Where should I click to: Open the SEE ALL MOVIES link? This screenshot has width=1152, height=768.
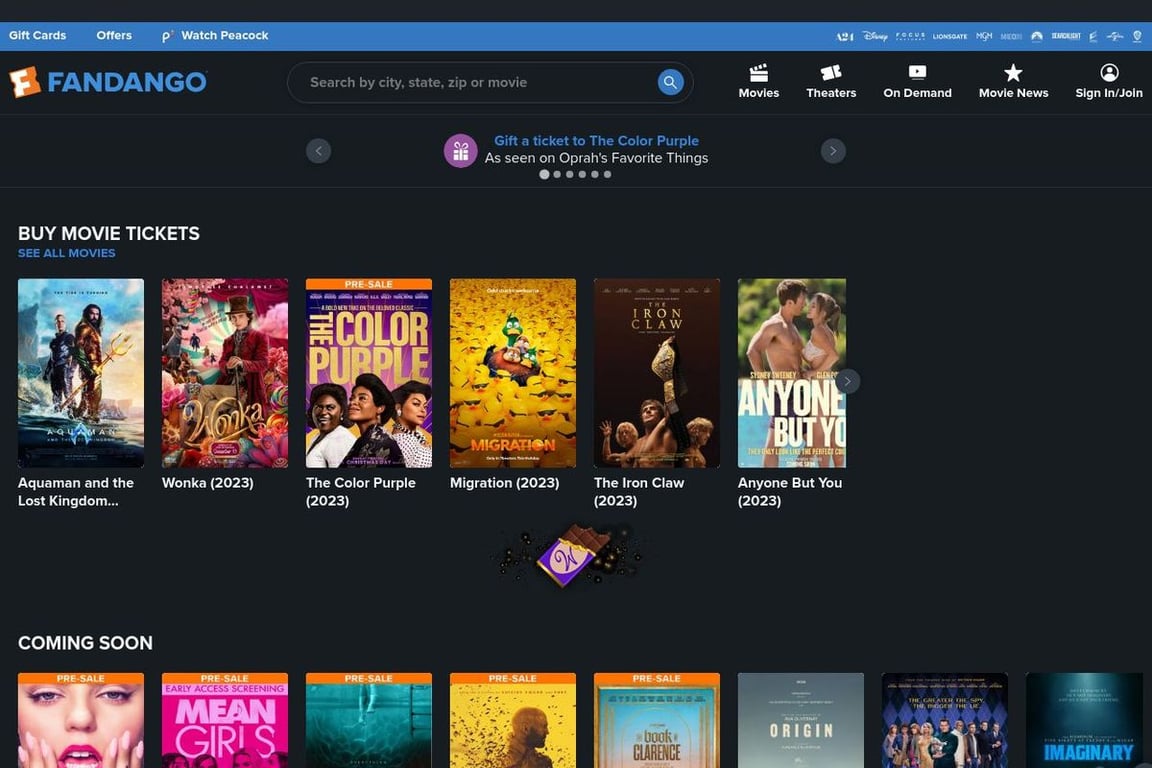pyautogui.click(x=66, y=253)
